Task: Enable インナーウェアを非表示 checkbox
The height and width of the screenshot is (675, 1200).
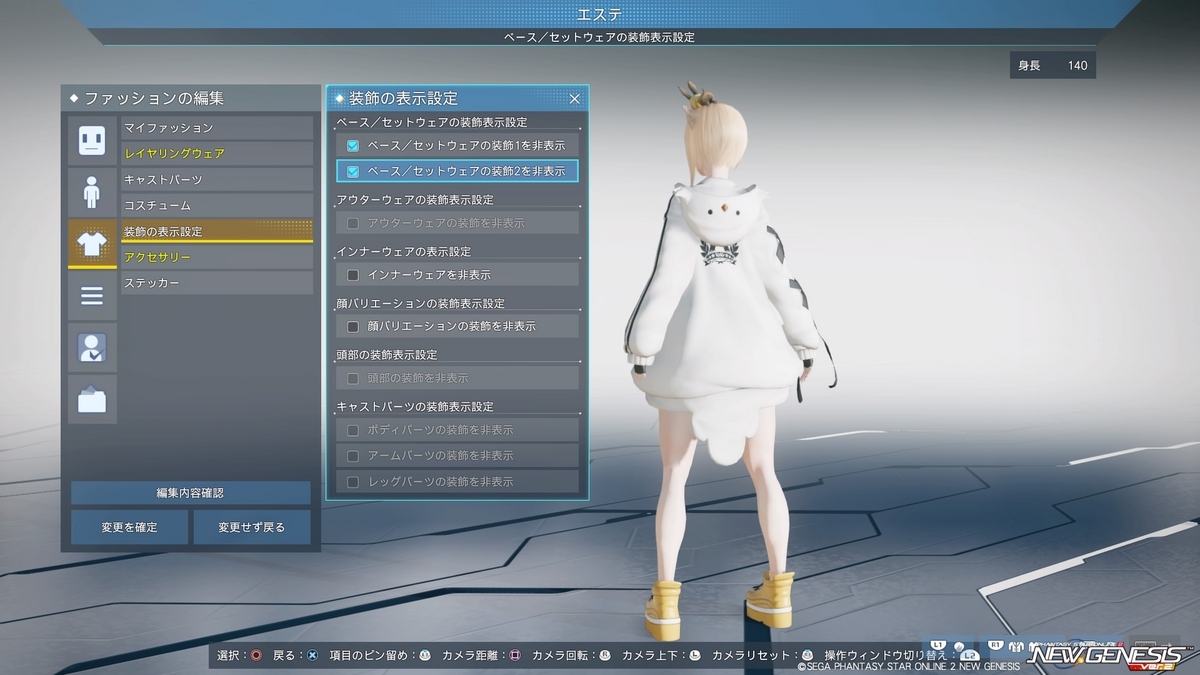Action: (x=353, y=275)
